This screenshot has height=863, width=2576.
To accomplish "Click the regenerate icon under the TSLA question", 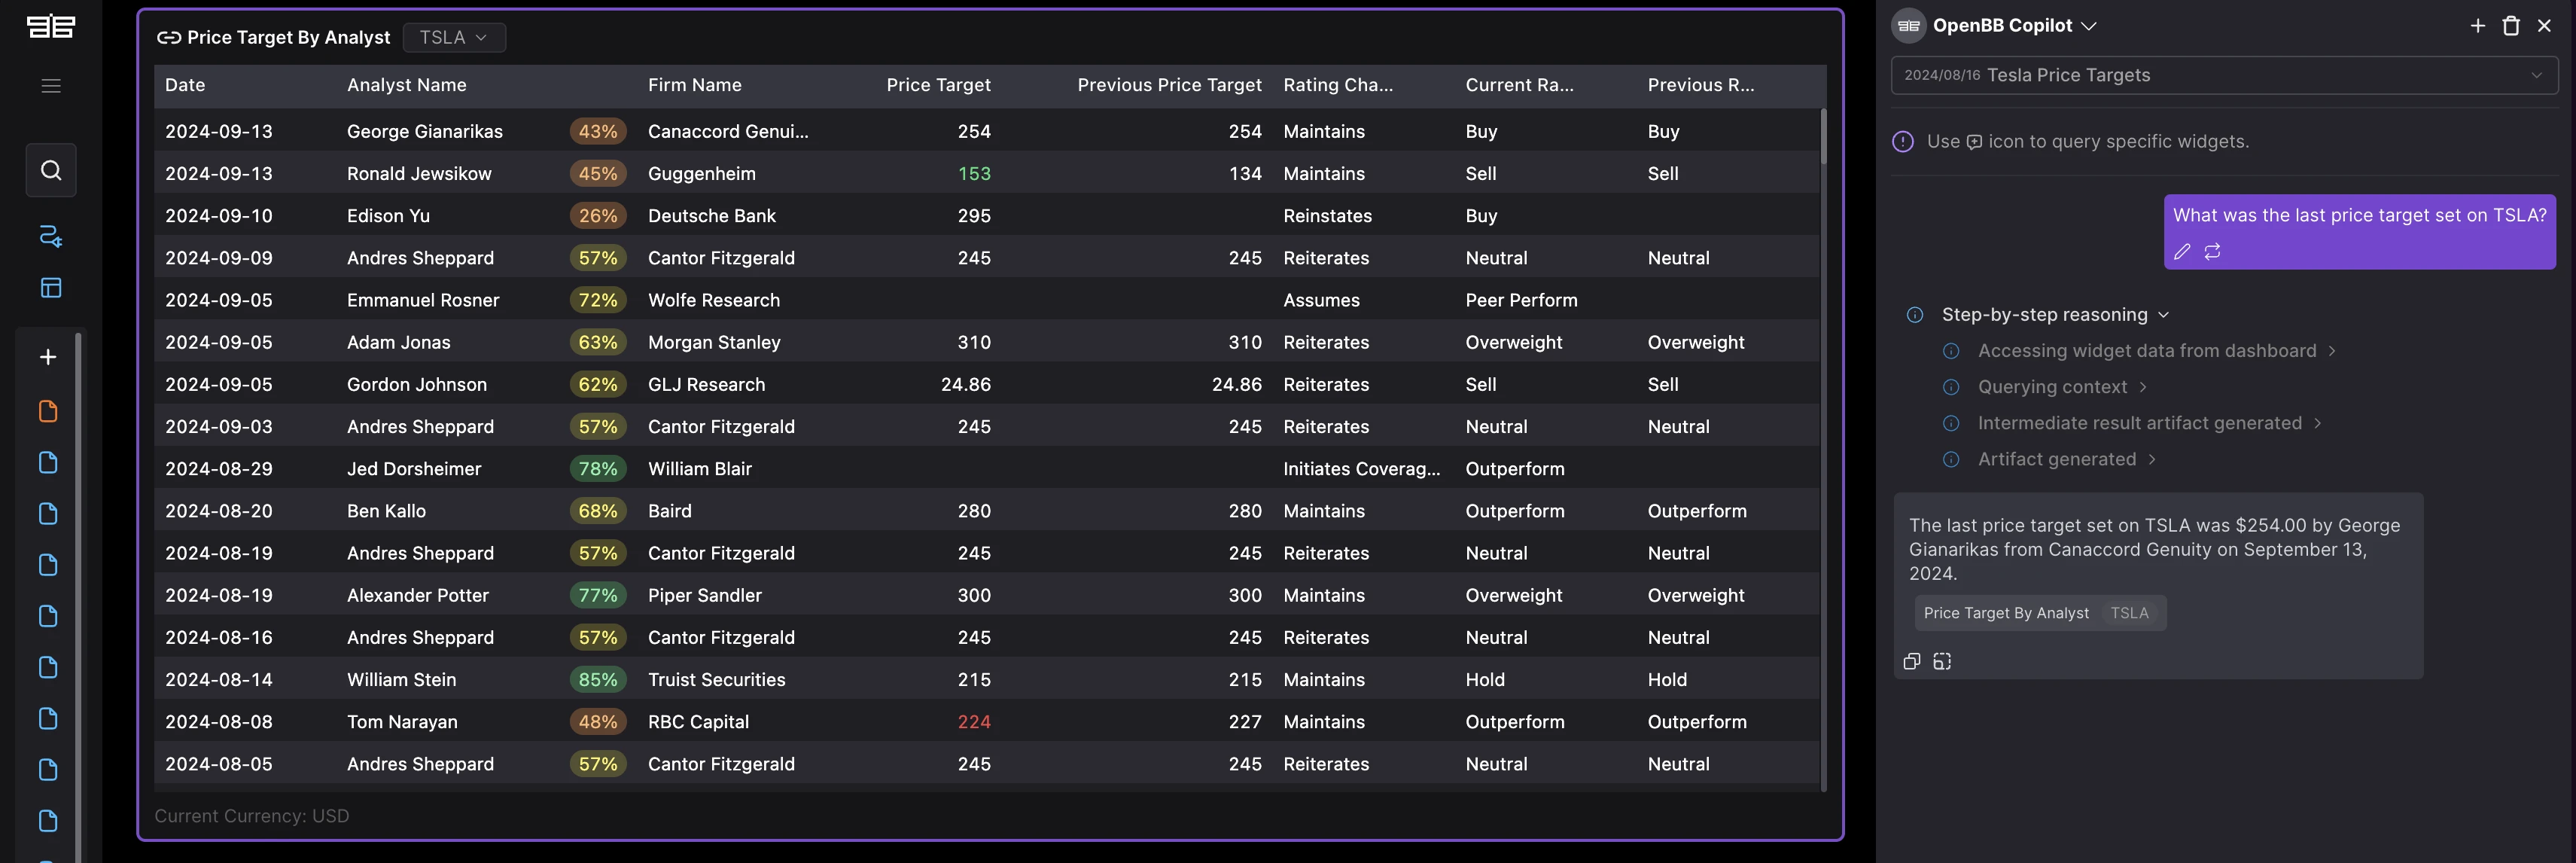I will [2213, 252].
